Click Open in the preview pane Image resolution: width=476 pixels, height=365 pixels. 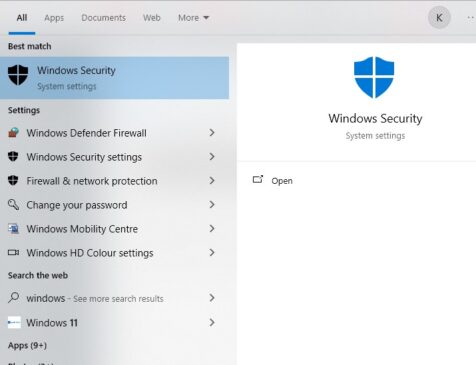[x=282, y=181]
